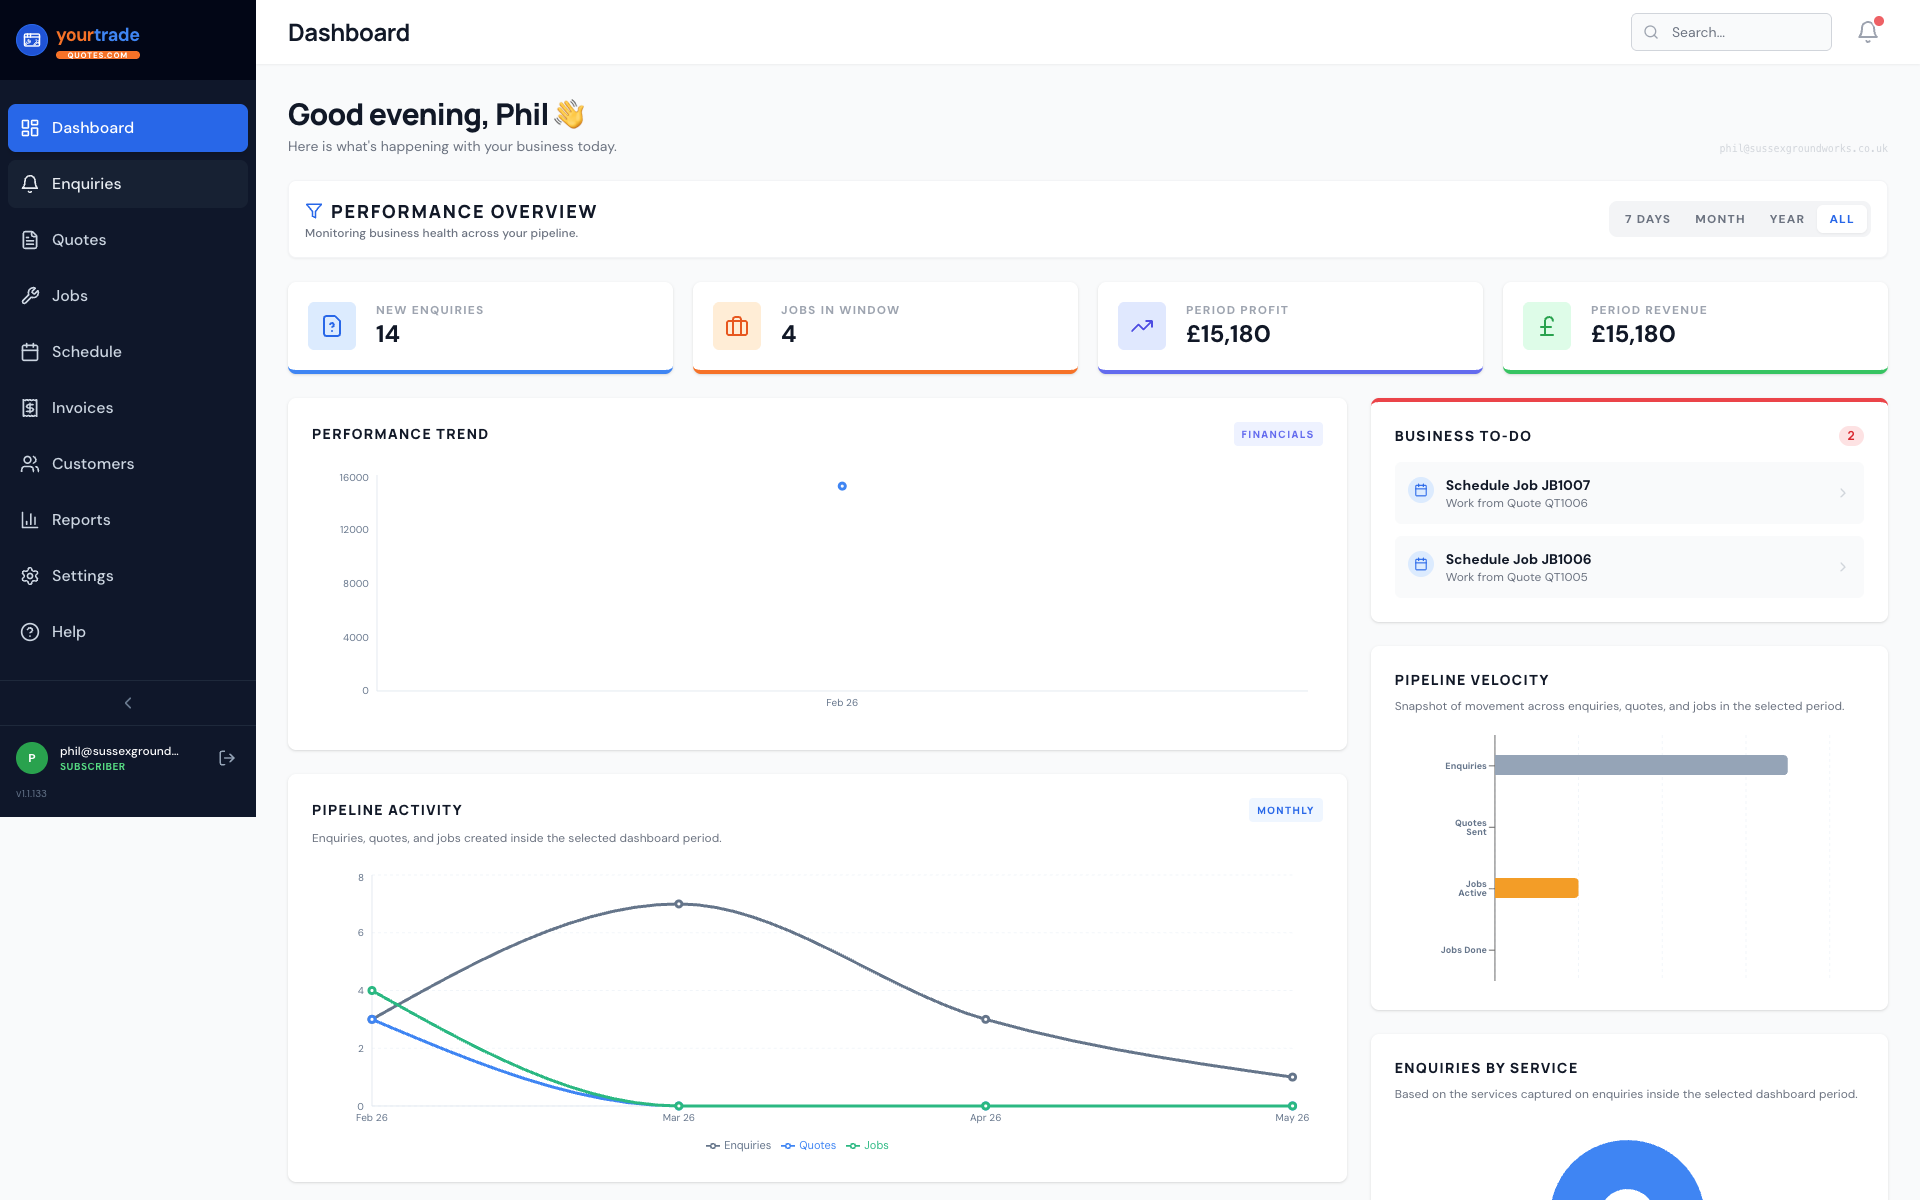Toggle Enquiries series in chart legend

[738, 1146]
